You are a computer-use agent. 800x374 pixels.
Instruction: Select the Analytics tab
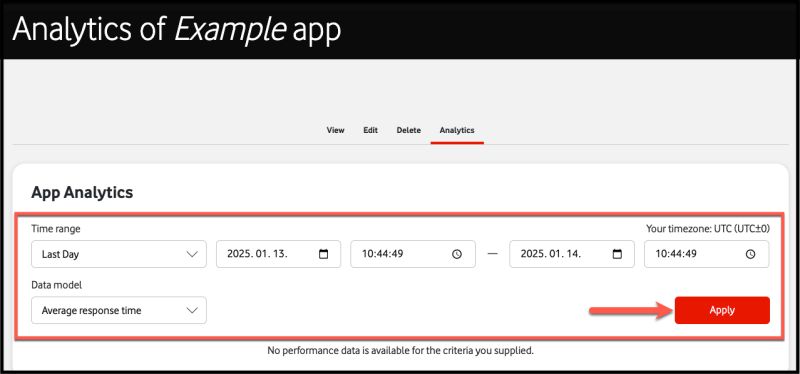457,130
